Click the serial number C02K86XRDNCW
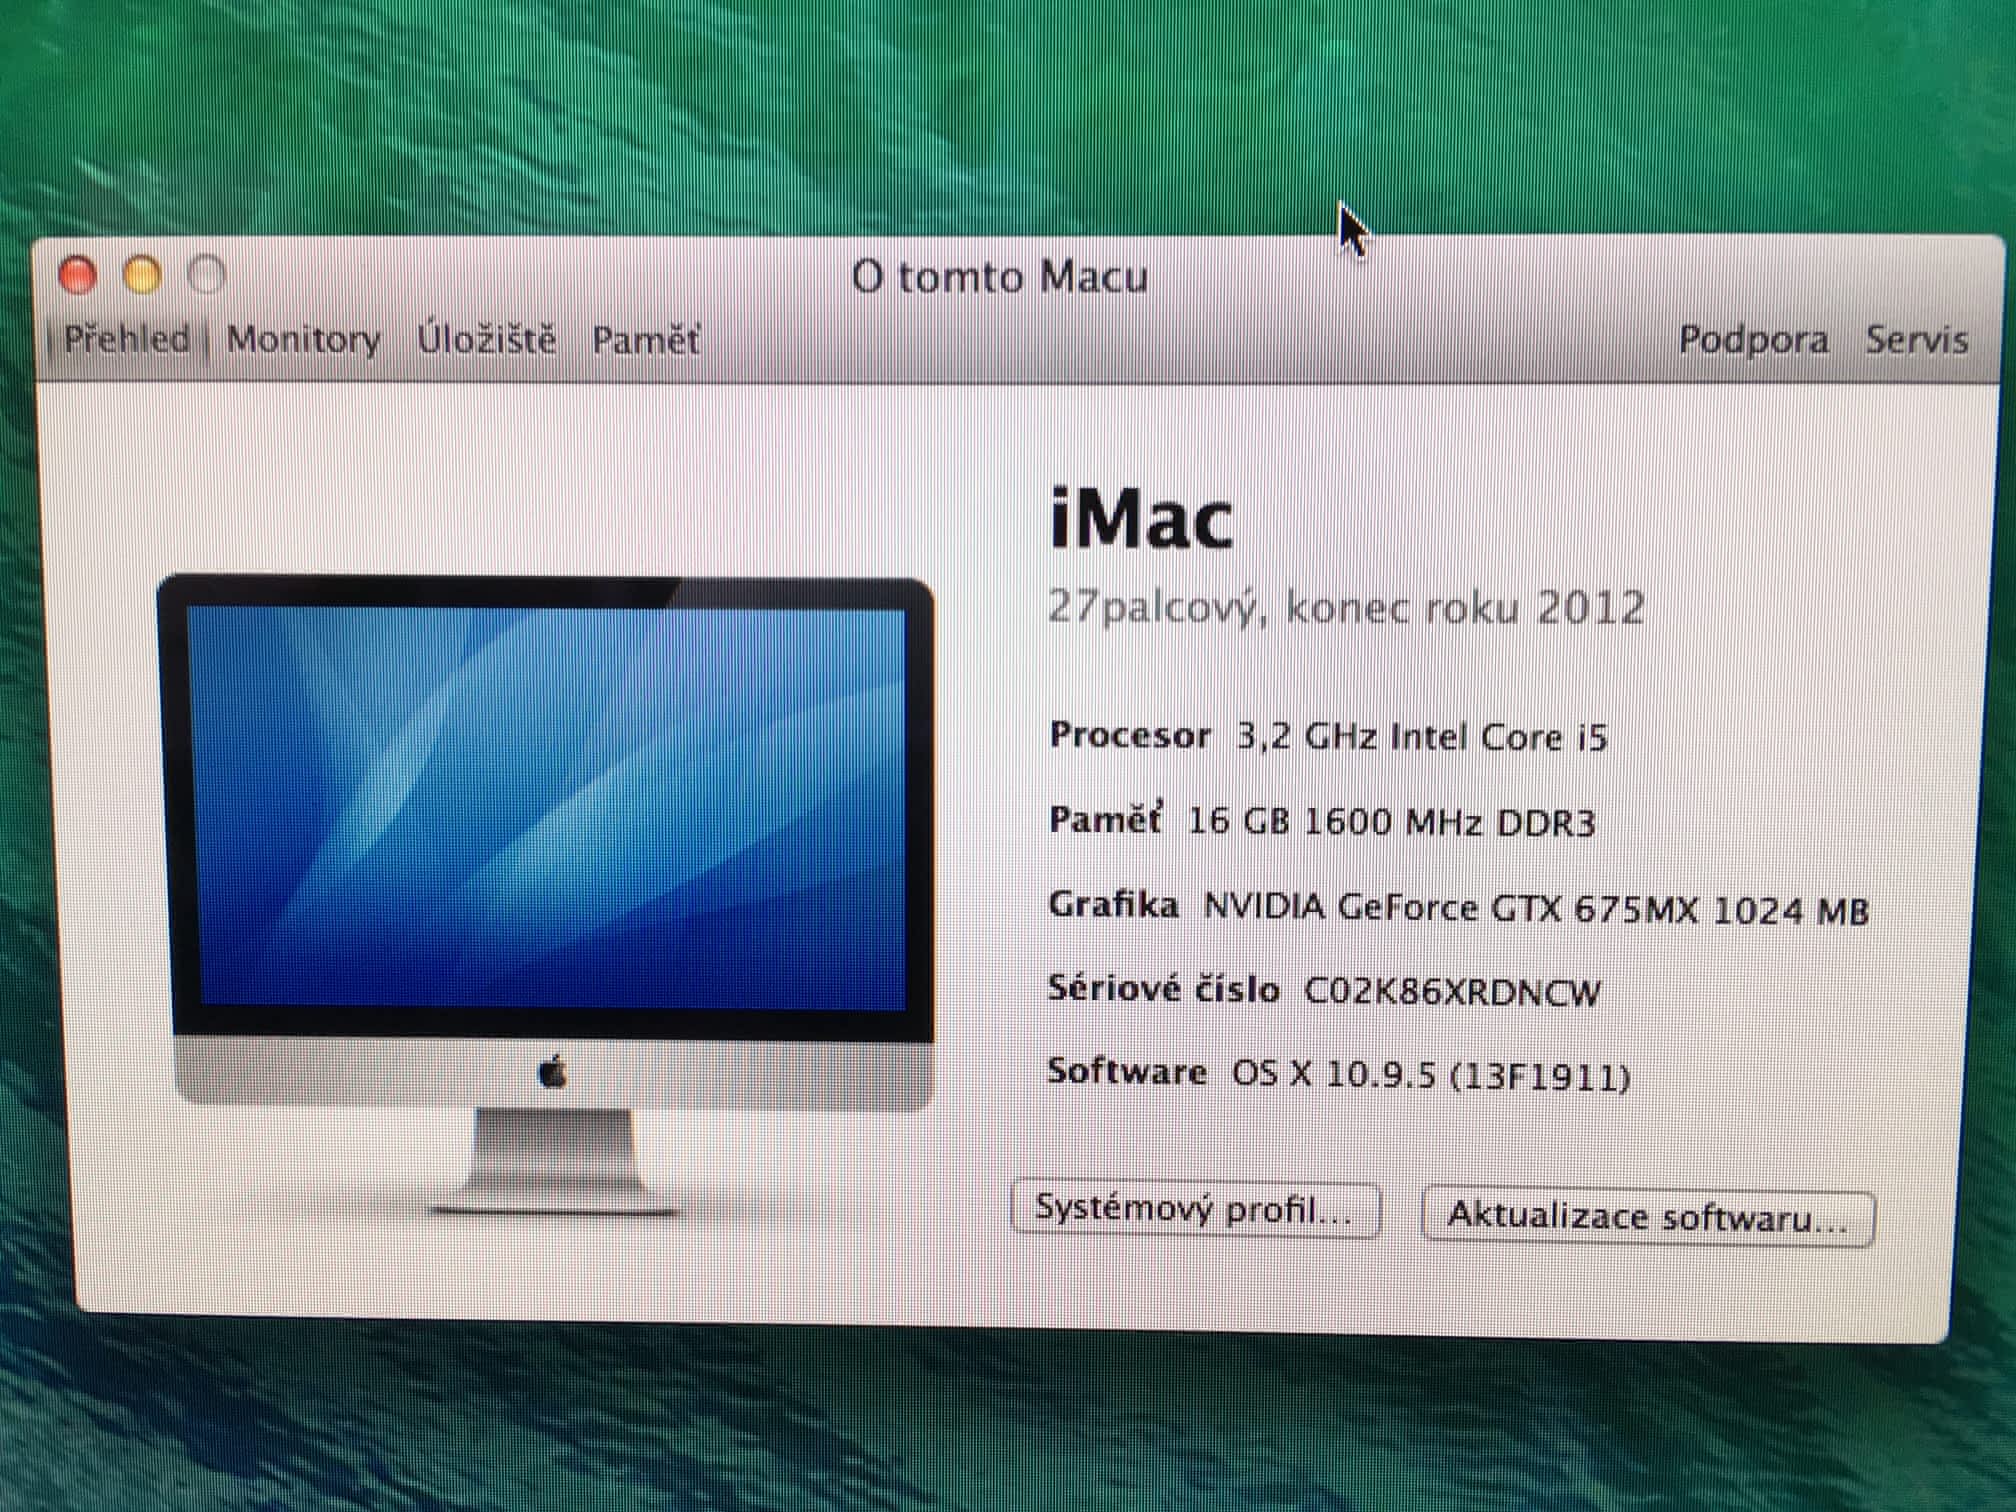 pos(1451,992)
